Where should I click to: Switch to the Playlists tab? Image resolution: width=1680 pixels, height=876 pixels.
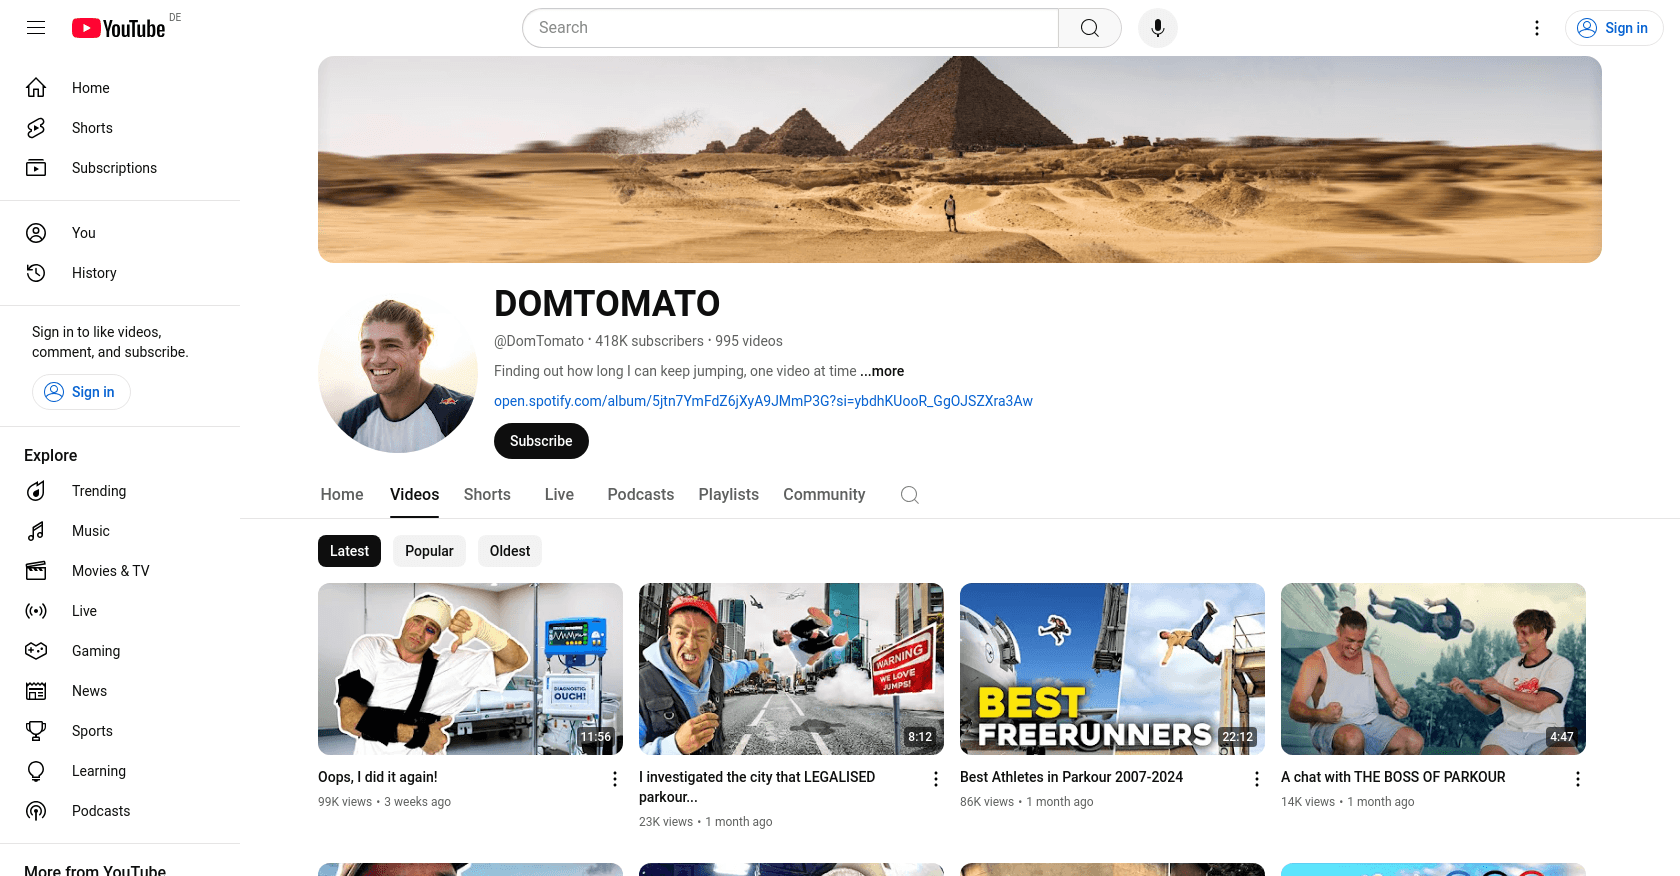click(x=728, y=495)
